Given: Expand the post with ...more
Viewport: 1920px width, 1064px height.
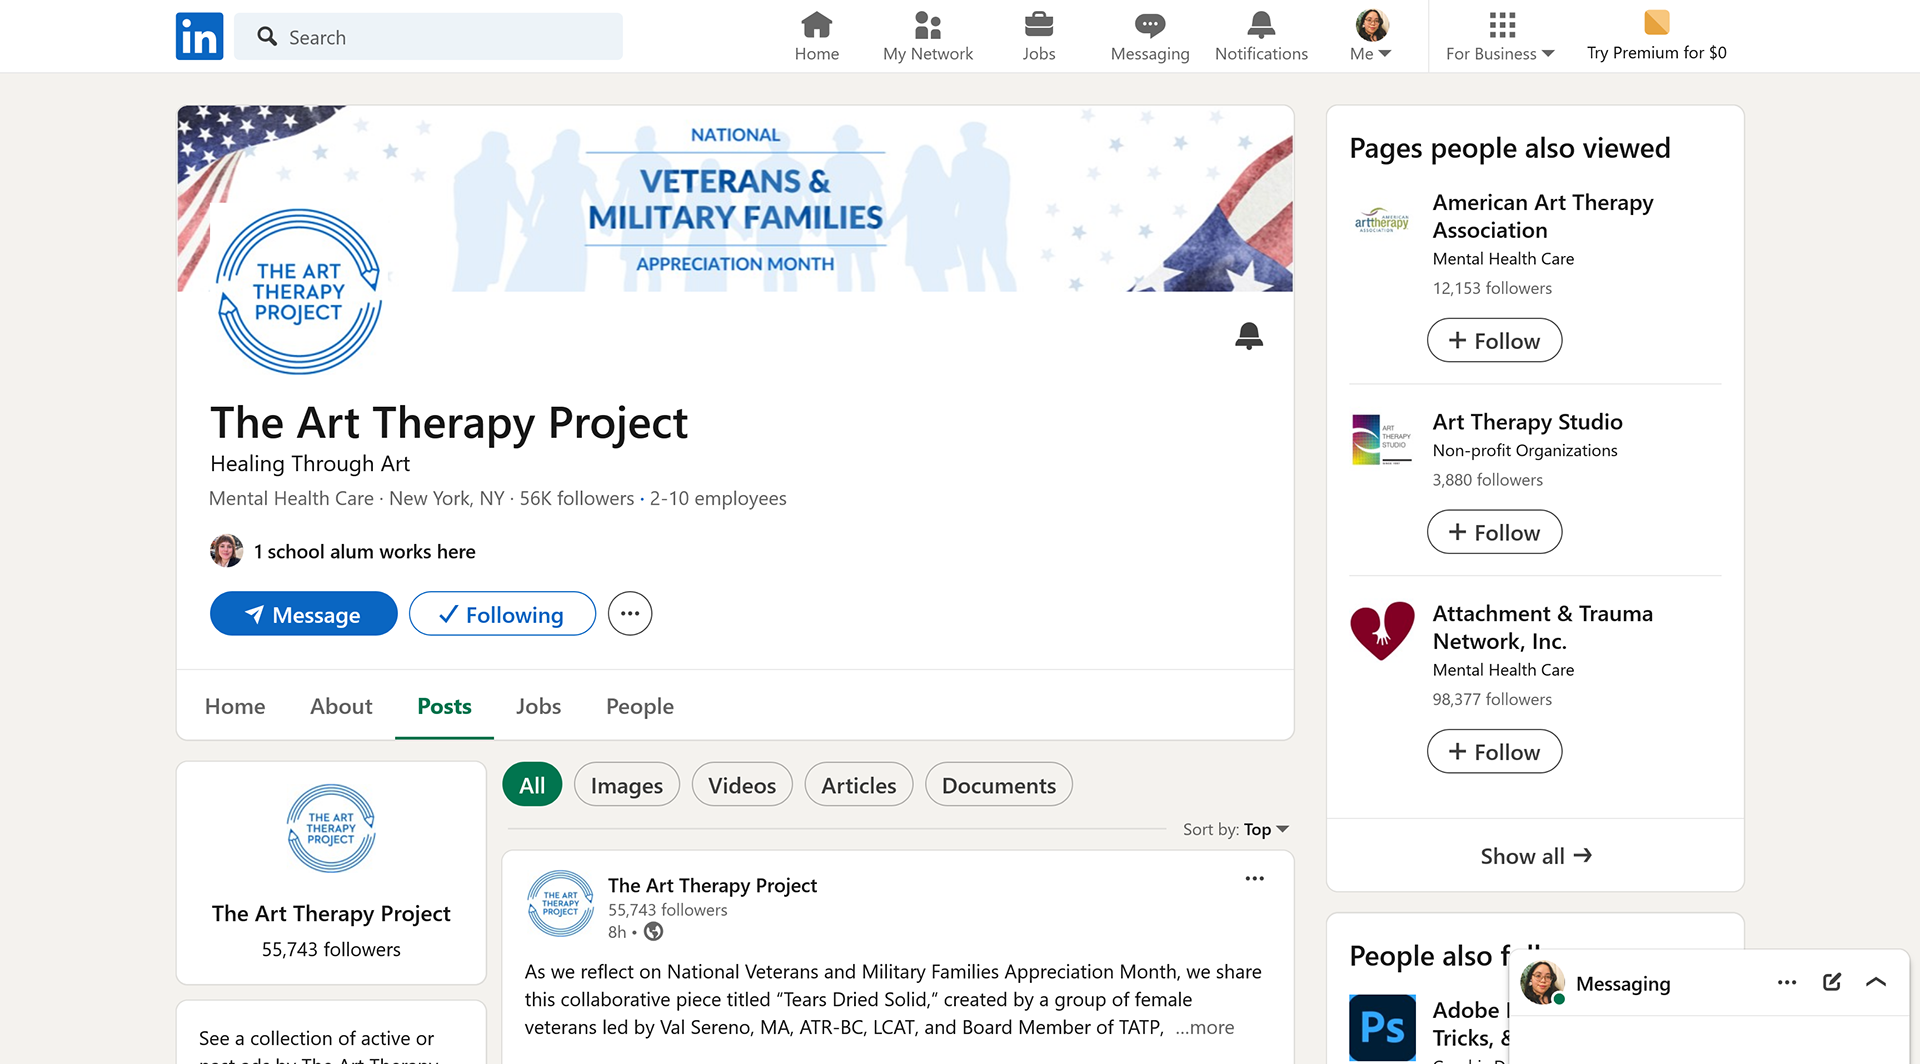Looking at the screenshot, I should coord(1205,1027).
